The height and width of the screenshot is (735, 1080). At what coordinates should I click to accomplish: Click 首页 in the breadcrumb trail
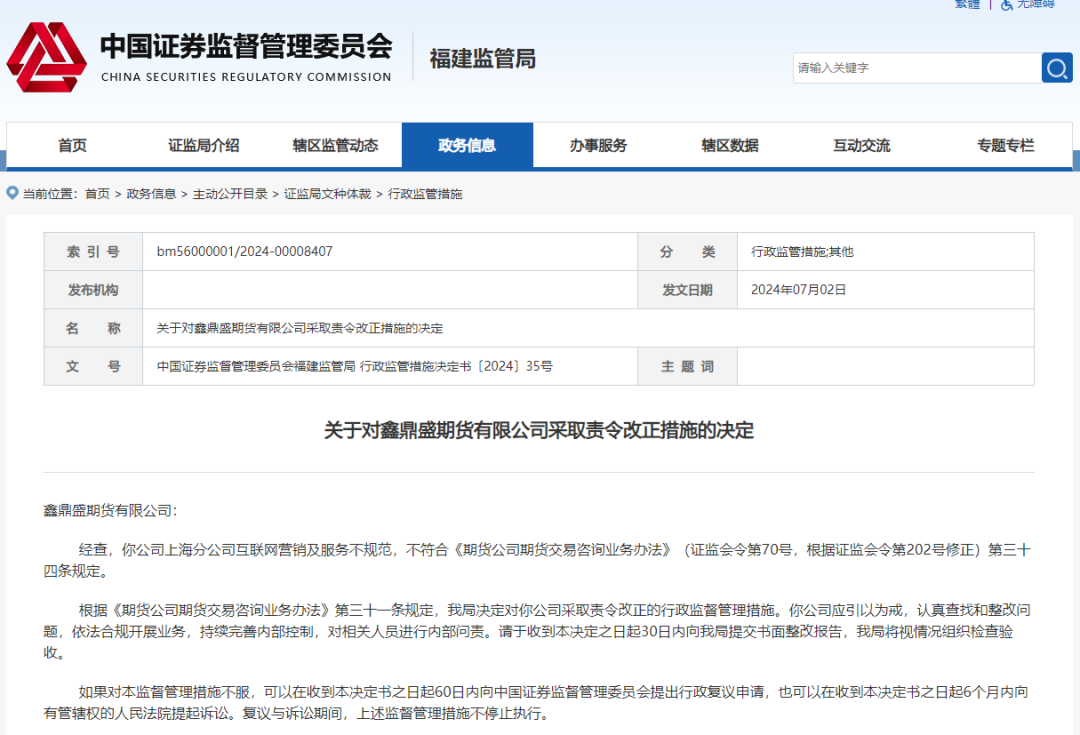(97, 194)
